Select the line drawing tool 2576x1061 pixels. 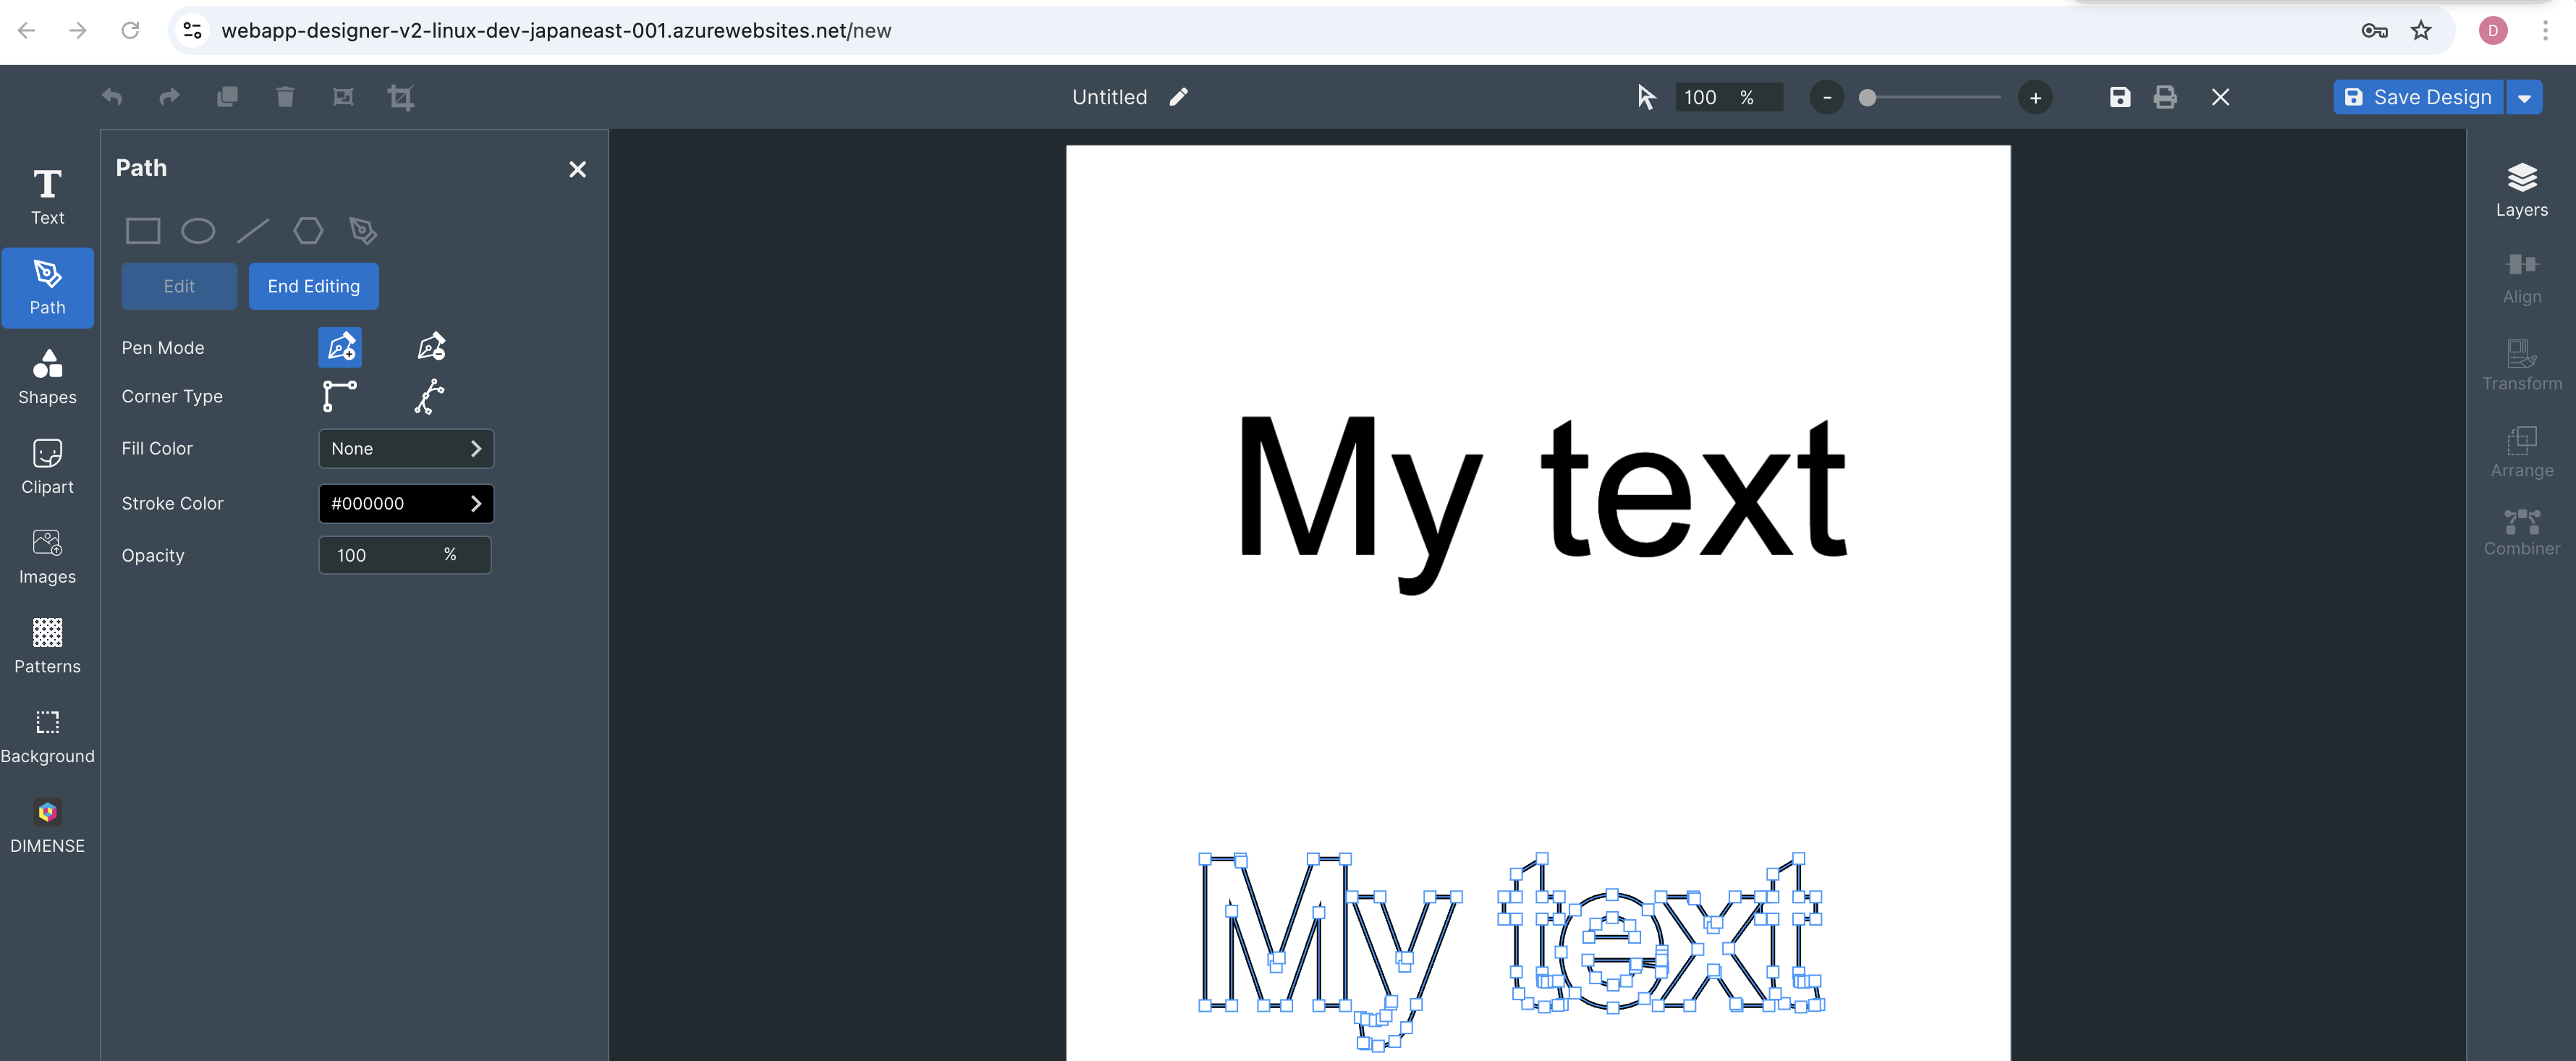pos(253,232)
